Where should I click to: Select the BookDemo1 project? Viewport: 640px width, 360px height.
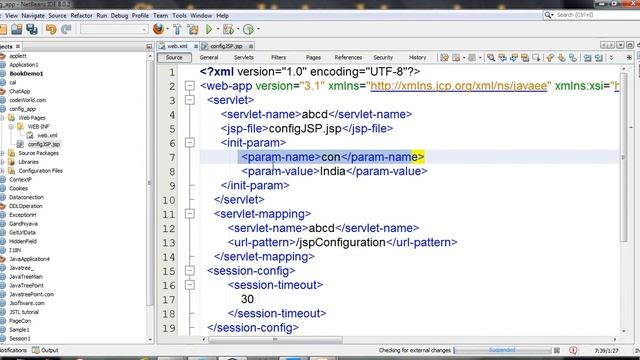26,73
